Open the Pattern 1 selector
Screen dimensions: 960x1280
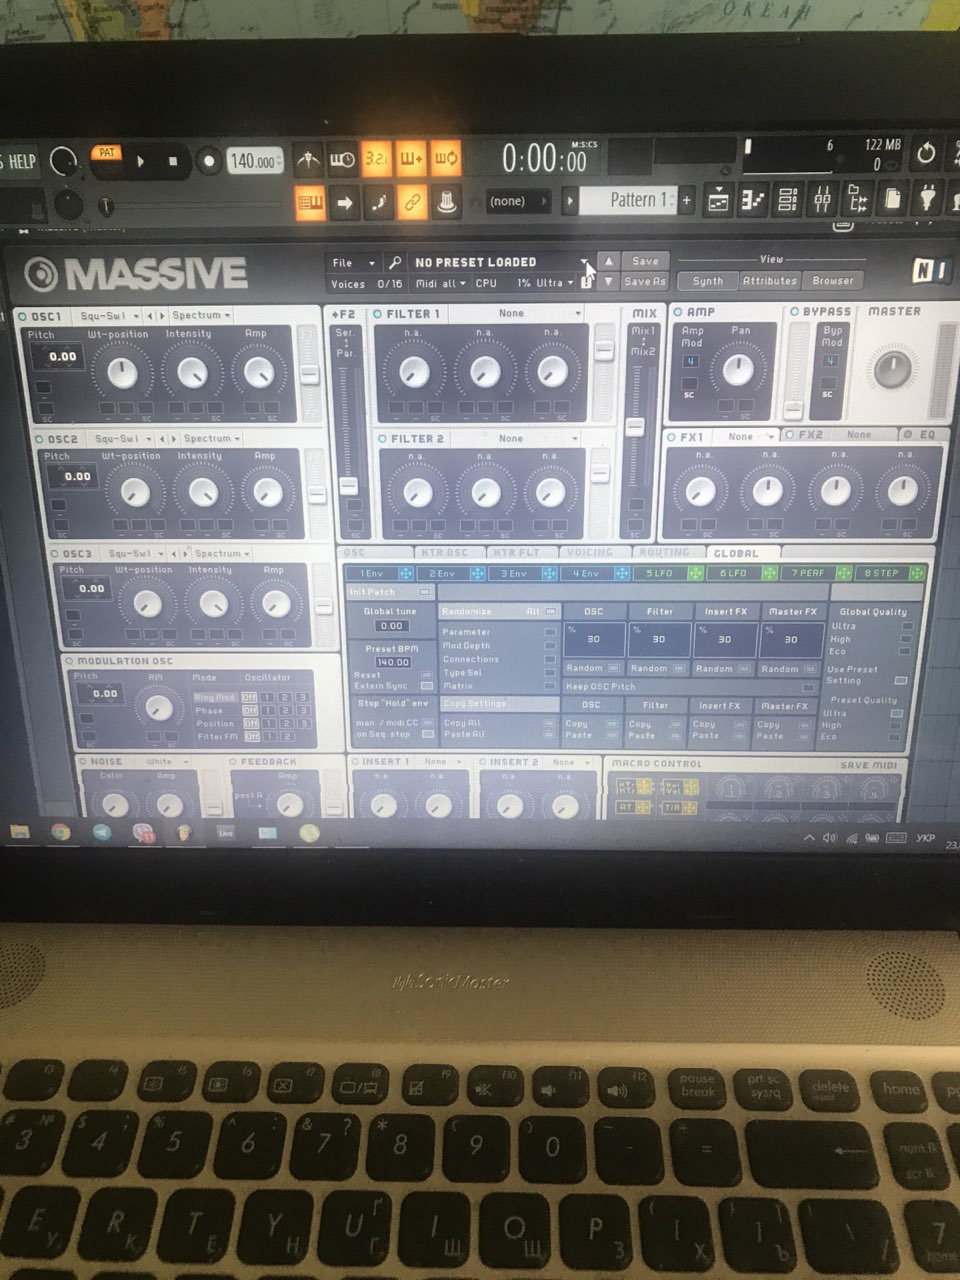629,200
